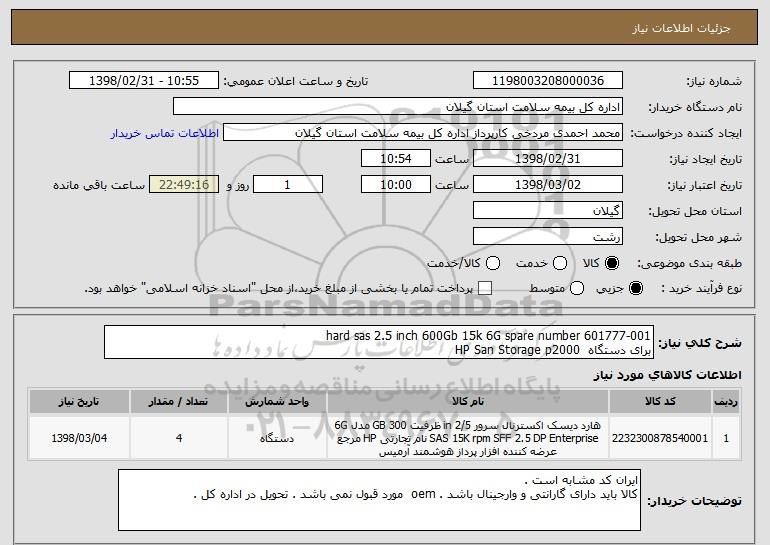Select the کالا/خدمت radio button
The height and width of the screenshot is (545, 770).
pos(493,263)
